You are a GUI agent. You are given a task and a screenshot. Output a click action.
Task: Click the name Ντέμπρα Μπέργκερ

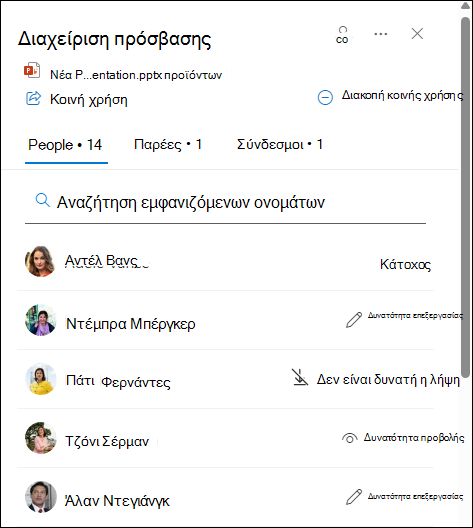click(x=131, y=324)
